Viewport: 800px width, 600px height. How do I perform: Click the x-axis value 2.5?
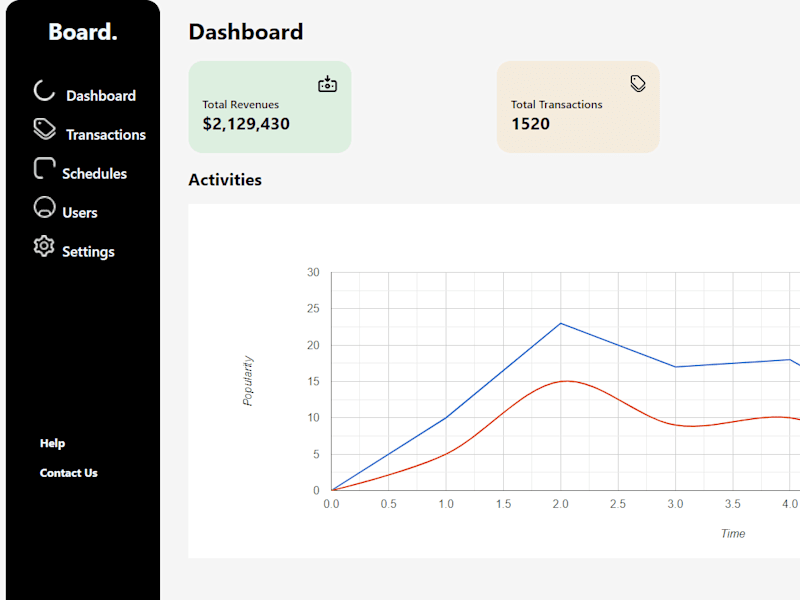(x=618, y=504)
